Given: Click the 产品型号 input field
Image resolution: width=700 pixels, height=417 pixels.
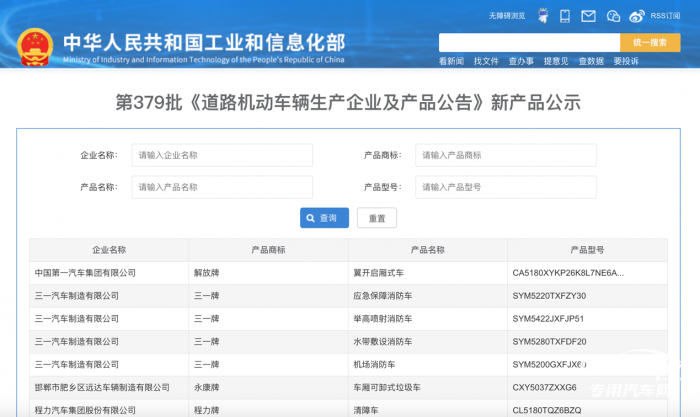Looking at the screenshot, I should click(x=506, y=187).
